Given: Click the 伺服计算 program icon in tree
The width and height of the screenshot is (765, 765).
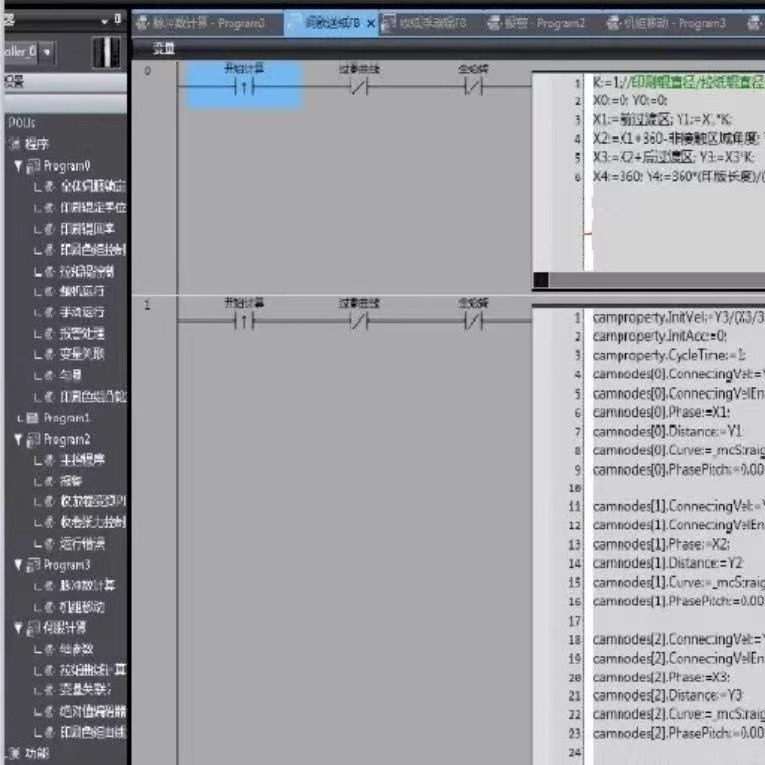Looking at the screenshot, I should (x=33, y=628).
